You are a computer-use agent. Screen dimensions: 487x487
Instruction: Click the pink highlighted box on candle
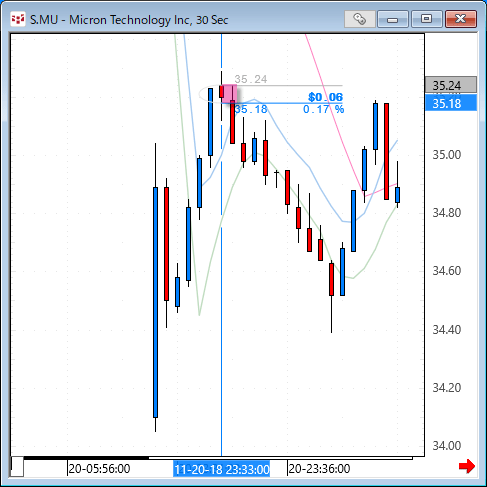(x=230, y=94)
